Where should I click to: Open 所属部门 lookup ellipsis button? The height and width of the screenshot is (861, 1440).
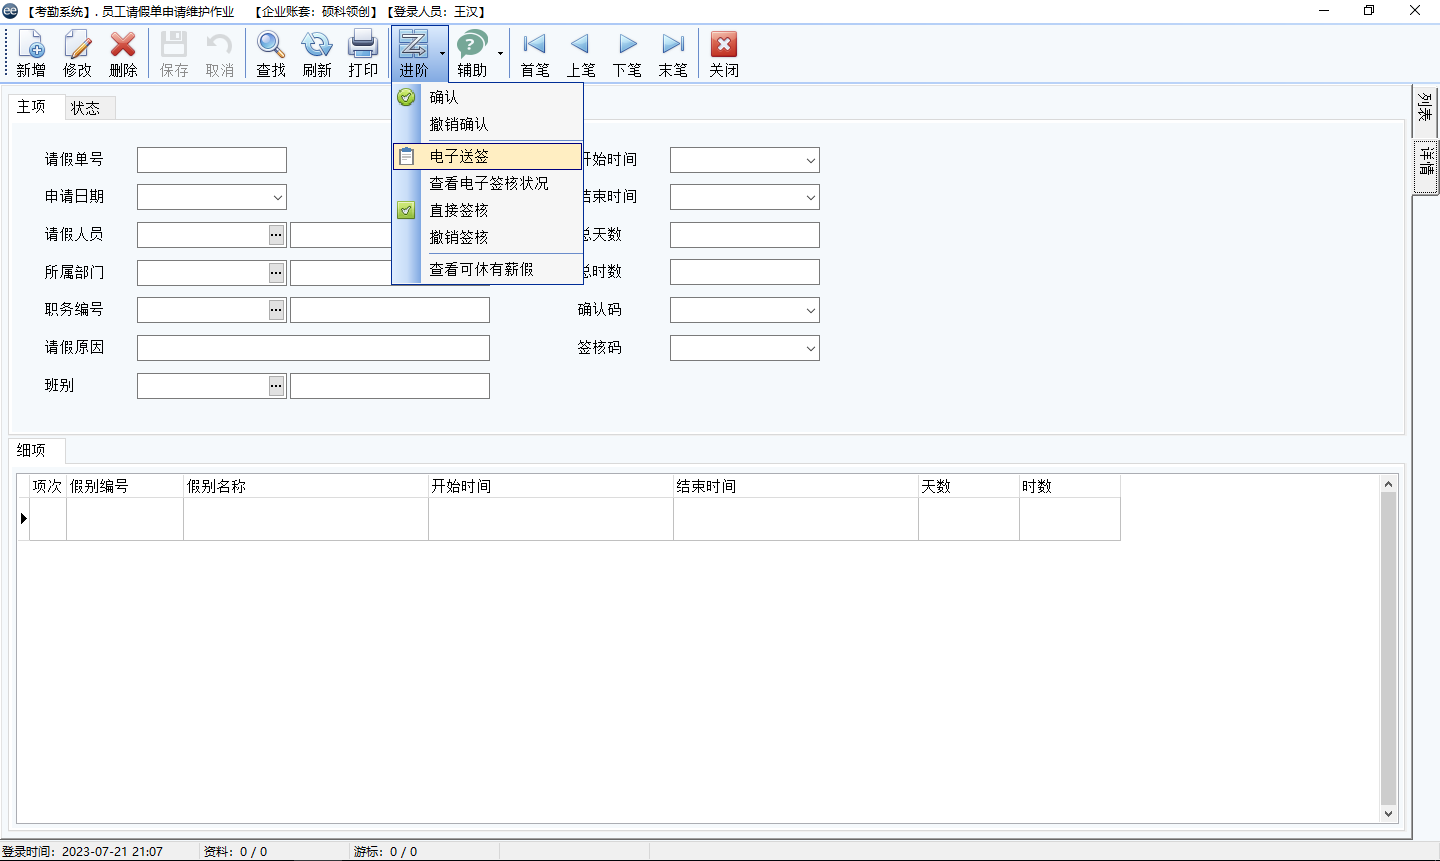coord(277,273)
